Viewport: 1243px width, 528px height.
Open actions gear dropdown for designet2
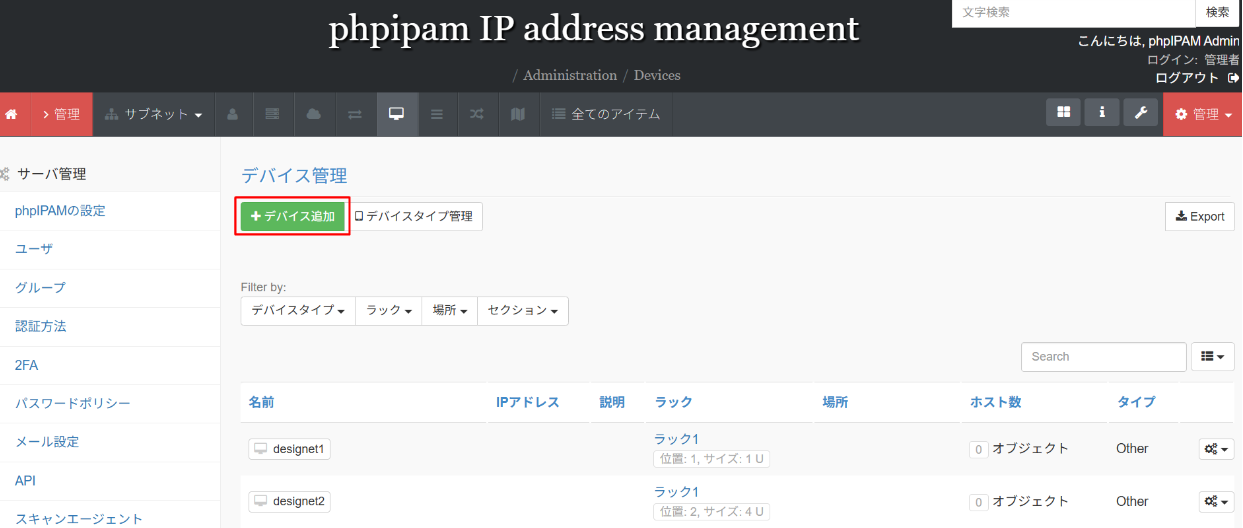click(1216, 501)
